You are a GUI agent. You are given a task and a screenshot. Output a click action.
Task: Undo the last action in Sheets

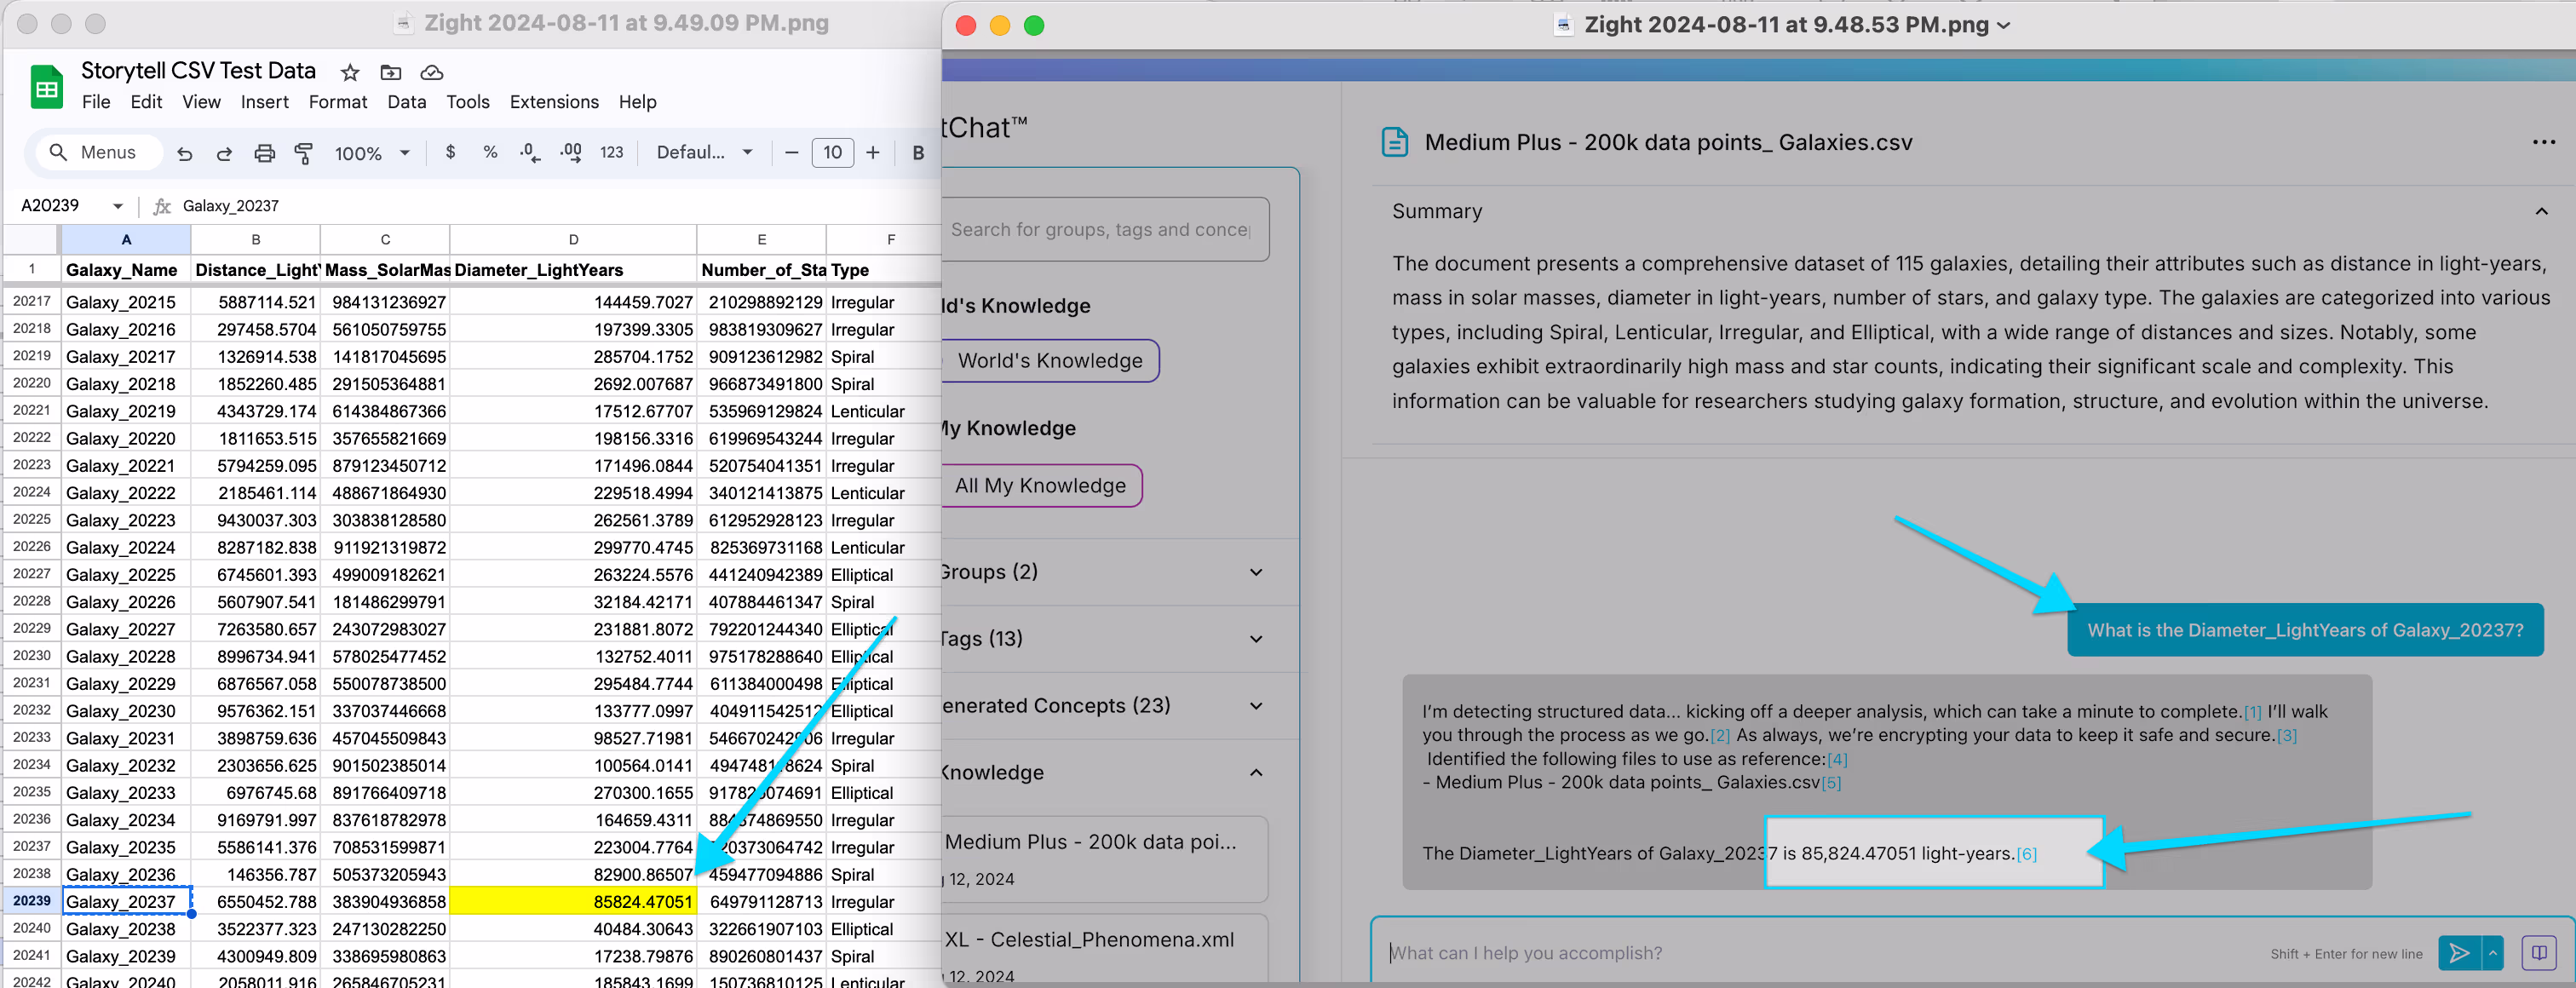(x=184, y=153)
